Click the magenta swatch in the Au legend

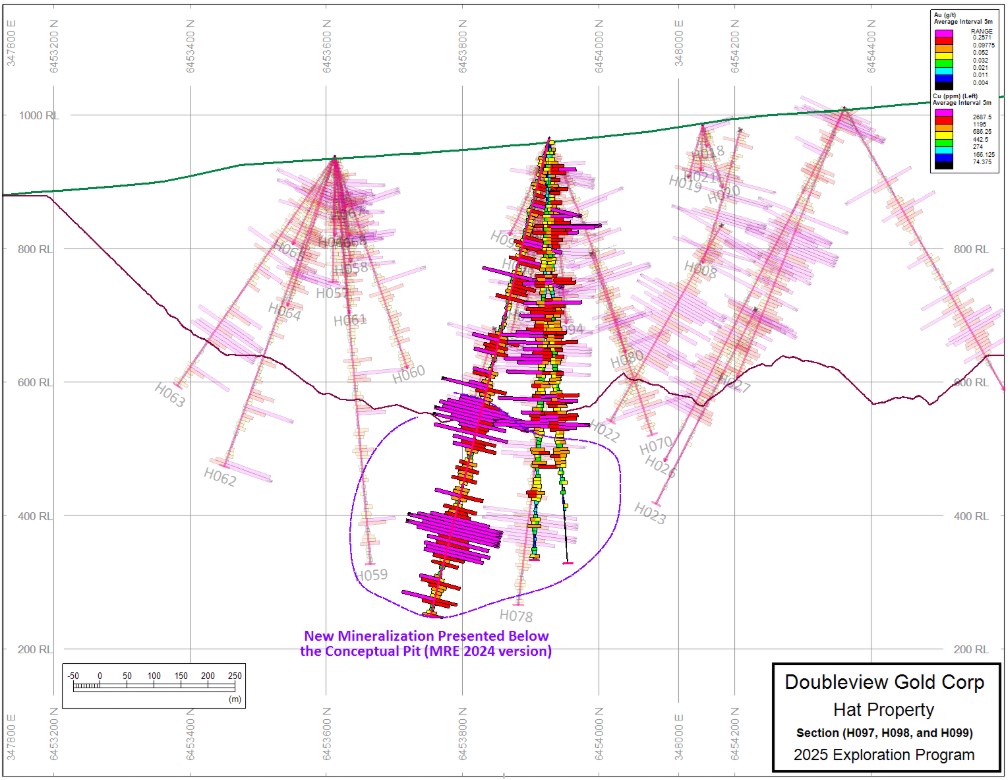[x=942, y=34]
